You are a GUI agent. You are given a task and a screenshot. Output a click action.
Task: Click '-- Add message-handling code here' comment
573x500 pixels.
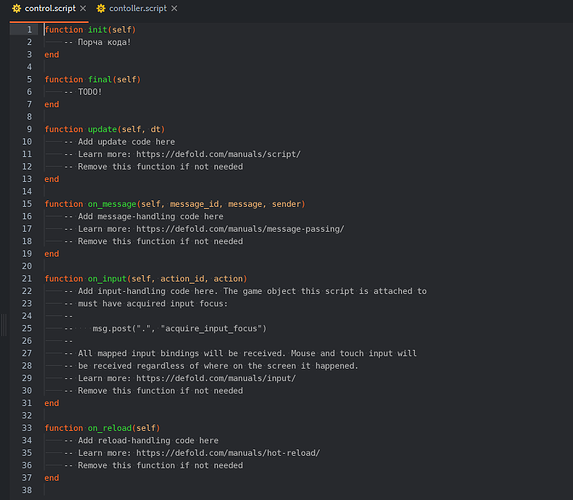coord(144,216)
